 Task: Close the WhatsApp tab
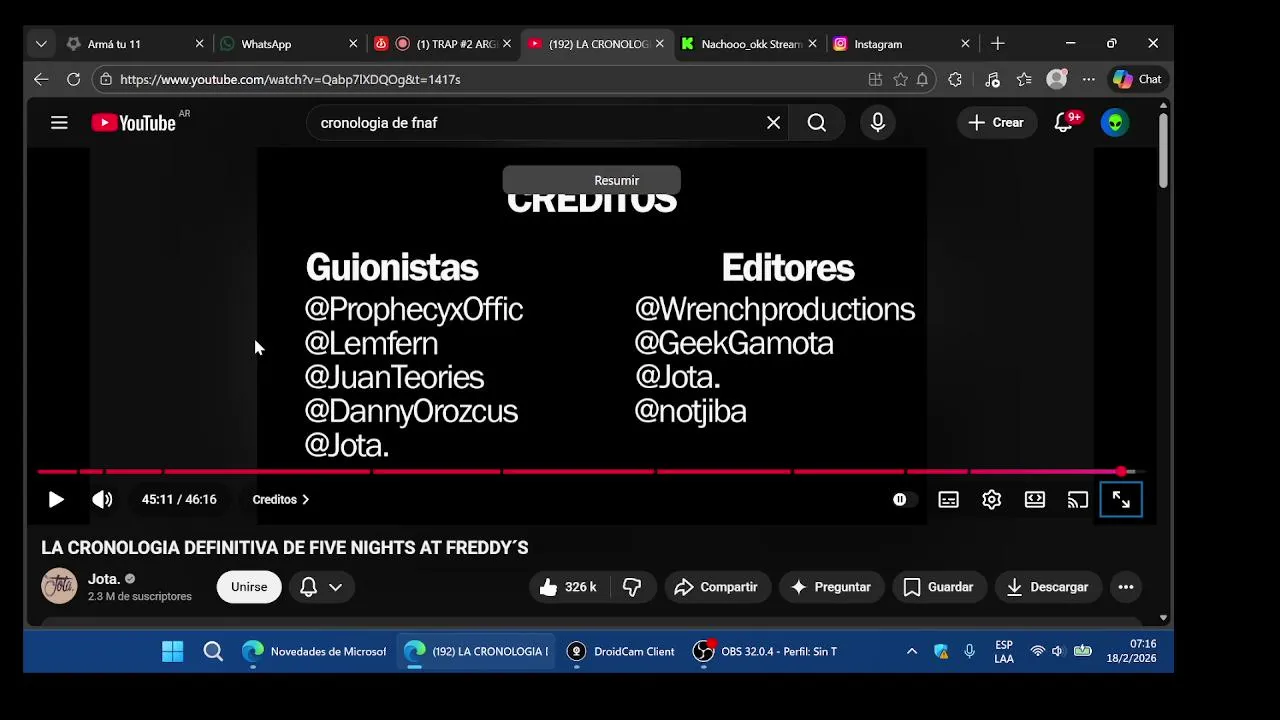click(x=353, y=44)
